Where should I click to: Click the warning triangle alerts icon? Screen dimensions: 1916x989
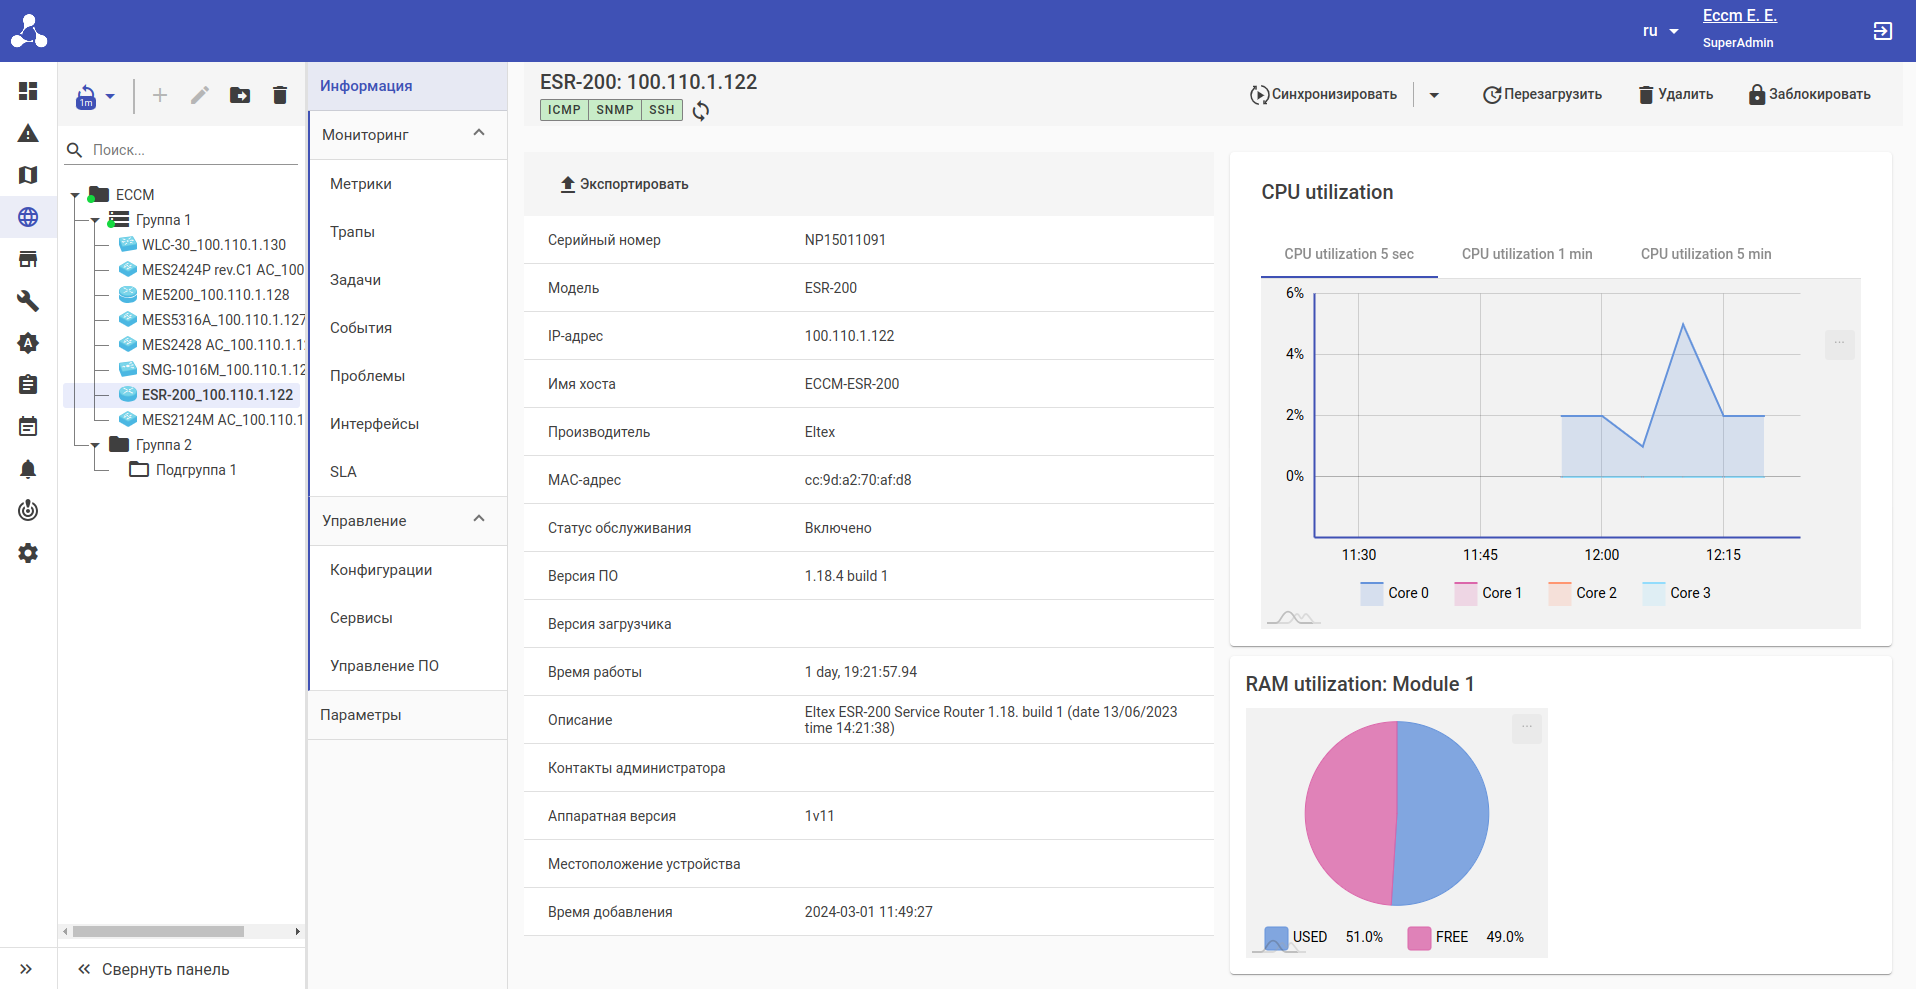coord(28,133)
